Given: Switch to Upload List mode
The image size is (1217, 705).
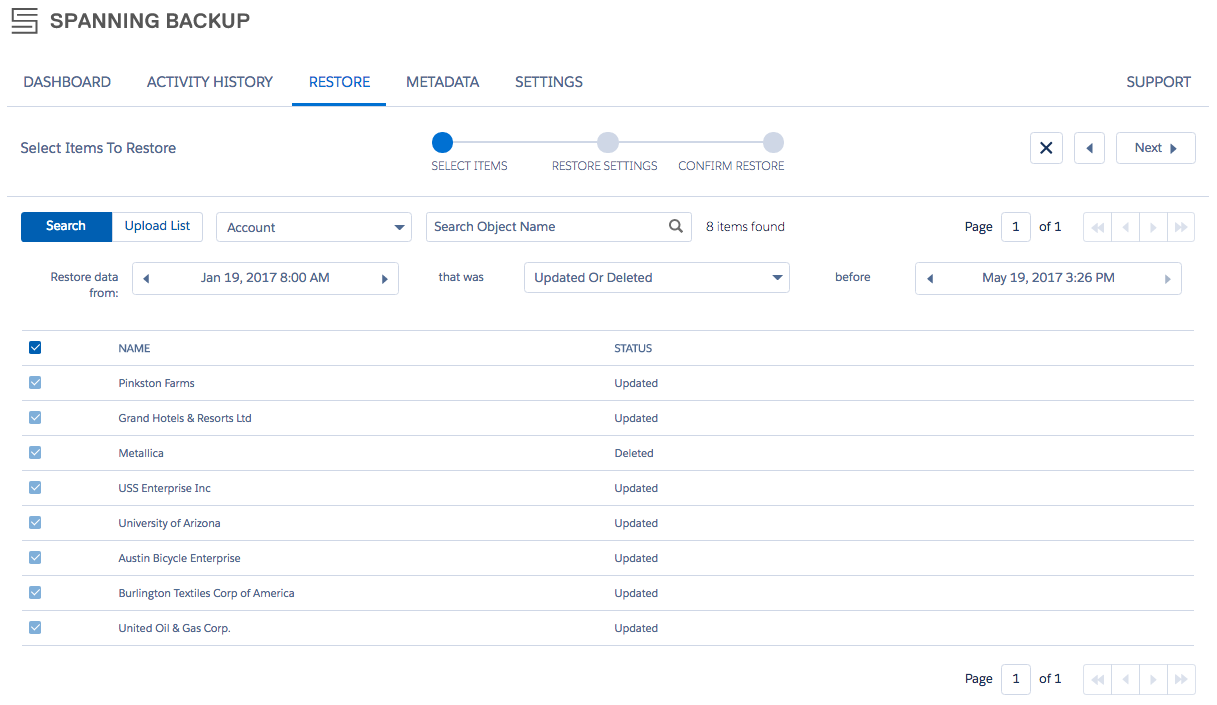Looking at the screenshot, I should (157, 227).
